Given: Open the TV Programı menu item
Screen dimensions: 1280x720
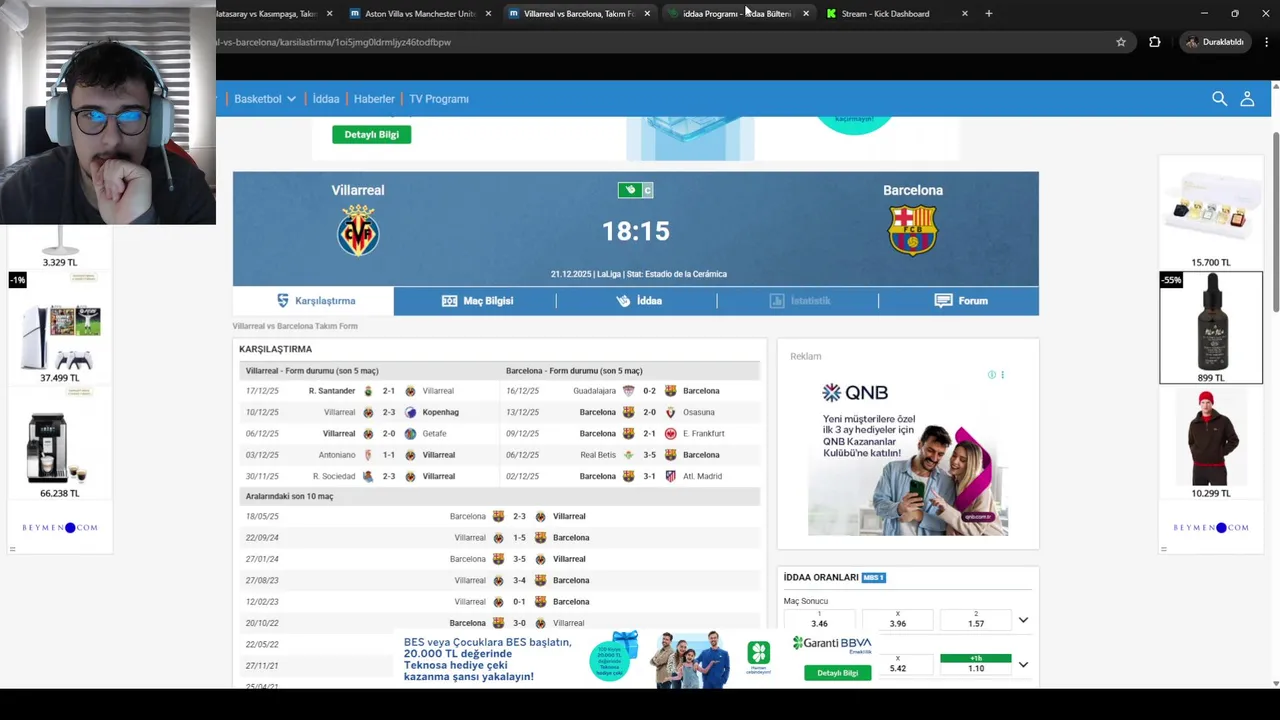Looking at the screenshot, I should (439, 99).
